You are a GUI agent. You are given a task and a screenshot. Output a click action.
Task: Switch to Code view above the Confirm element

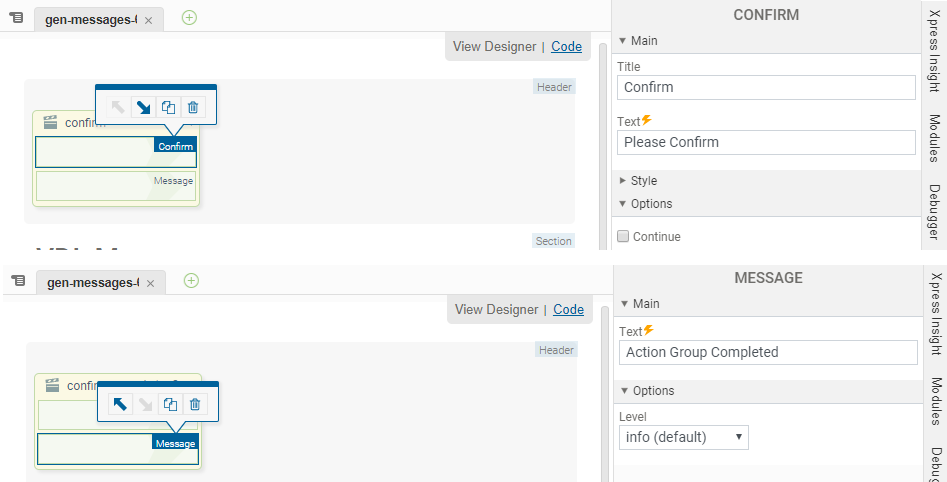(566, 46)
